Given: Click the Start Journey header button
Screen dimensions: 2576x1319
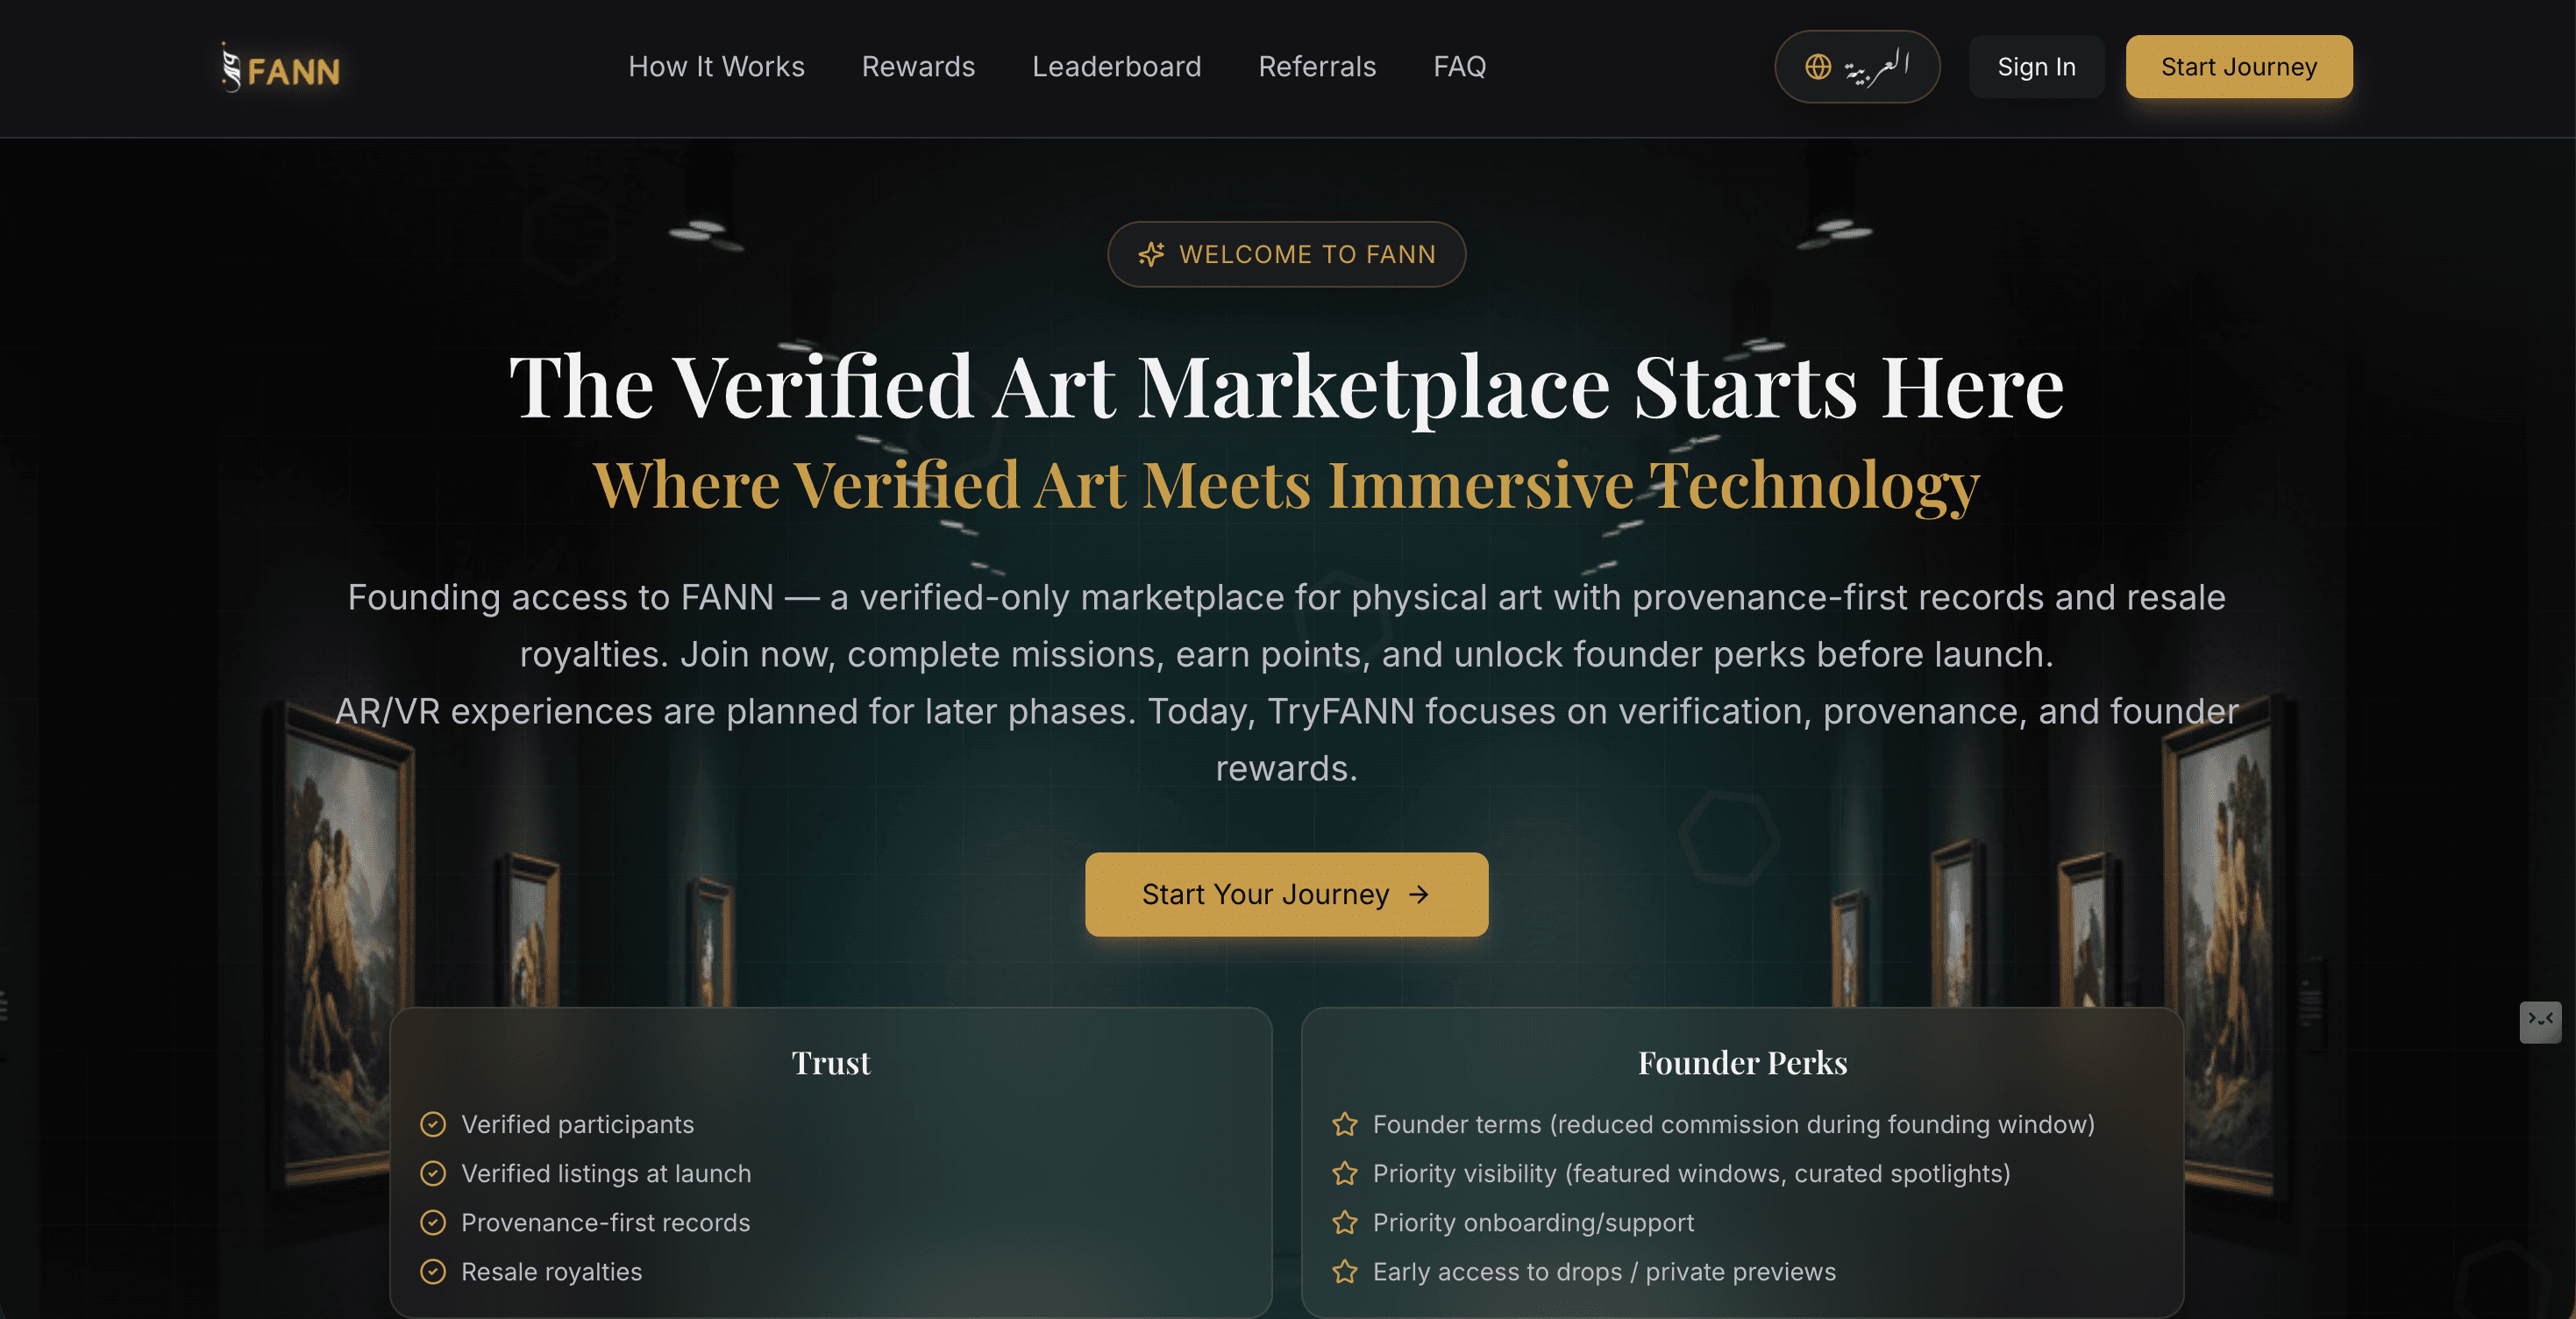Looking at the screenshot, I should pos(2238,67).
